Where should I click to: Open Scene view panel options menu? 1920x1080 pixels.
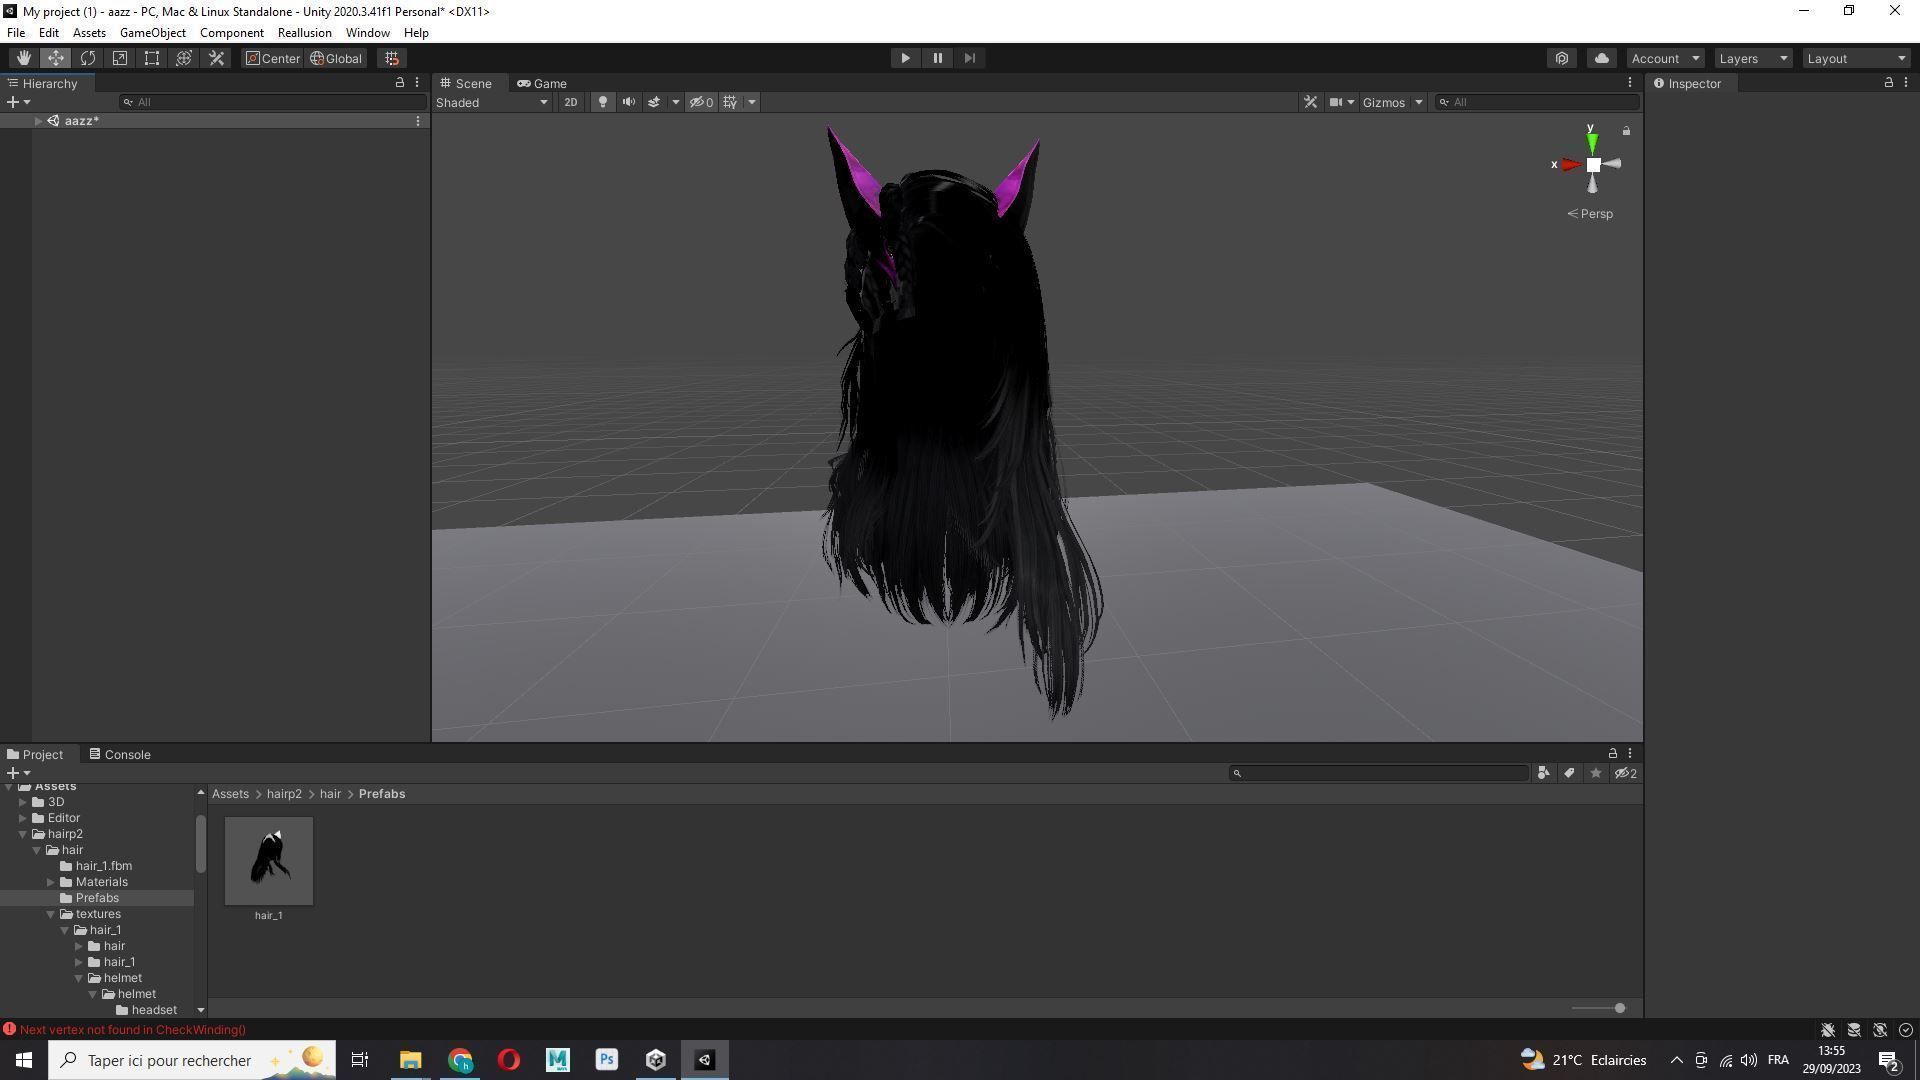[1630, 83]
